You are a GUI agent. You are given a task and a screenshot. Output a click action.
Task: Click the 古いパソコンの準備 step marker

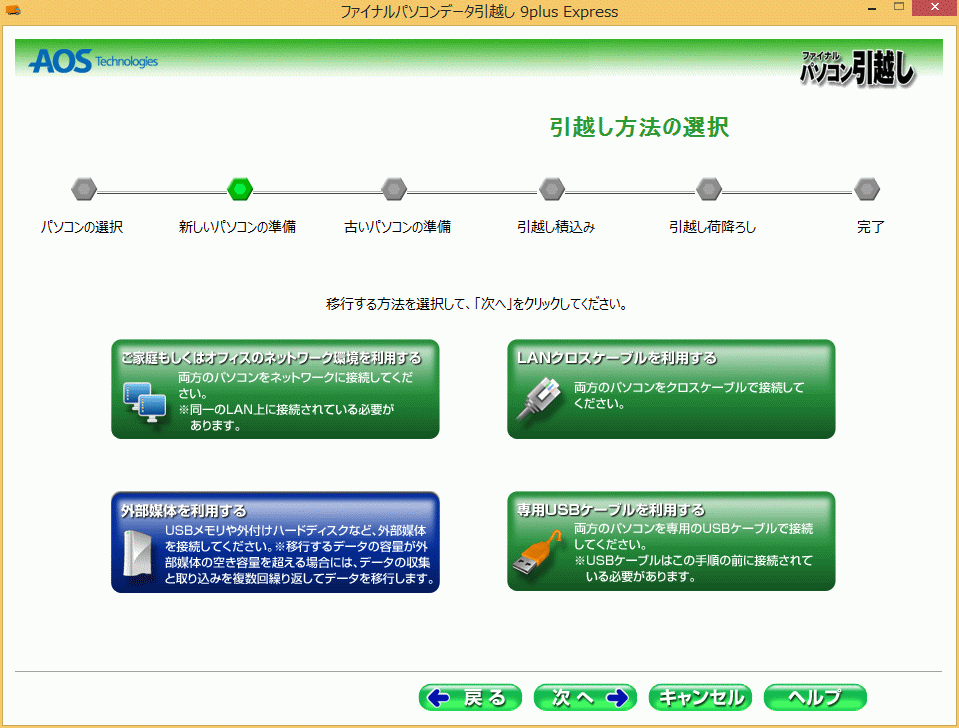click(x=394, y=188)
